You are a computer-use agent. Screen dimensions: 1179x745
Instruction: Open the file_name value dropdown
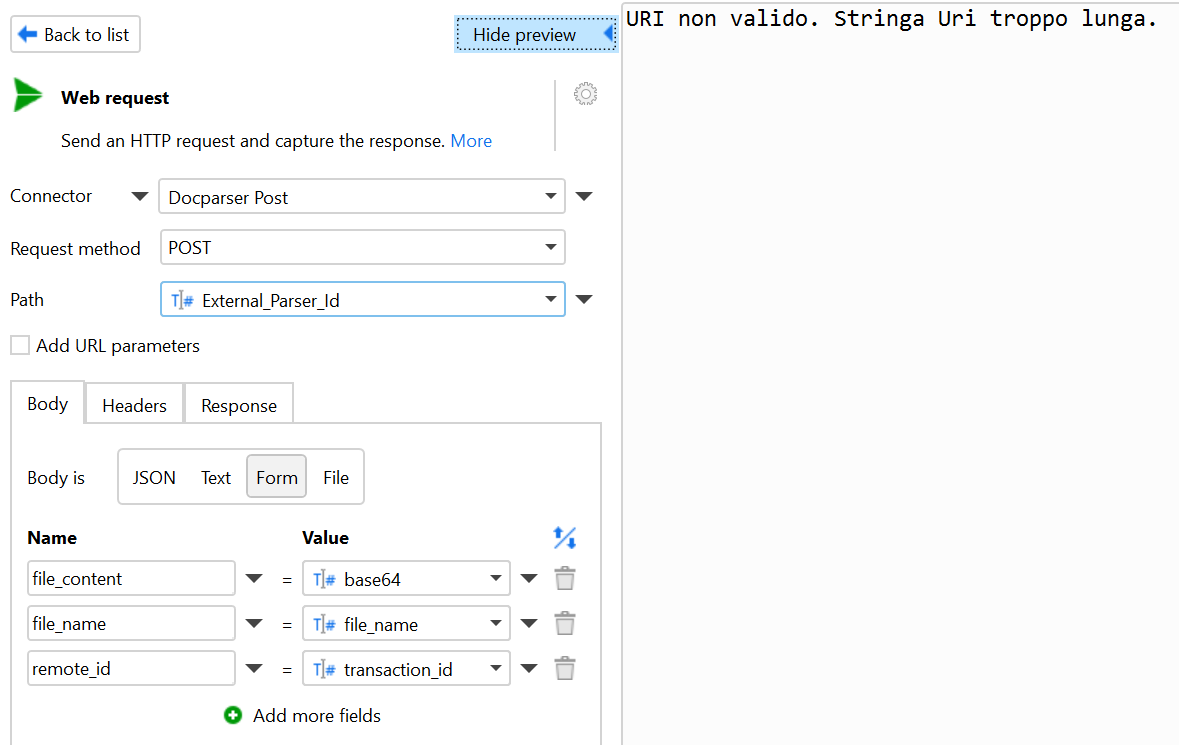(406, 623)
